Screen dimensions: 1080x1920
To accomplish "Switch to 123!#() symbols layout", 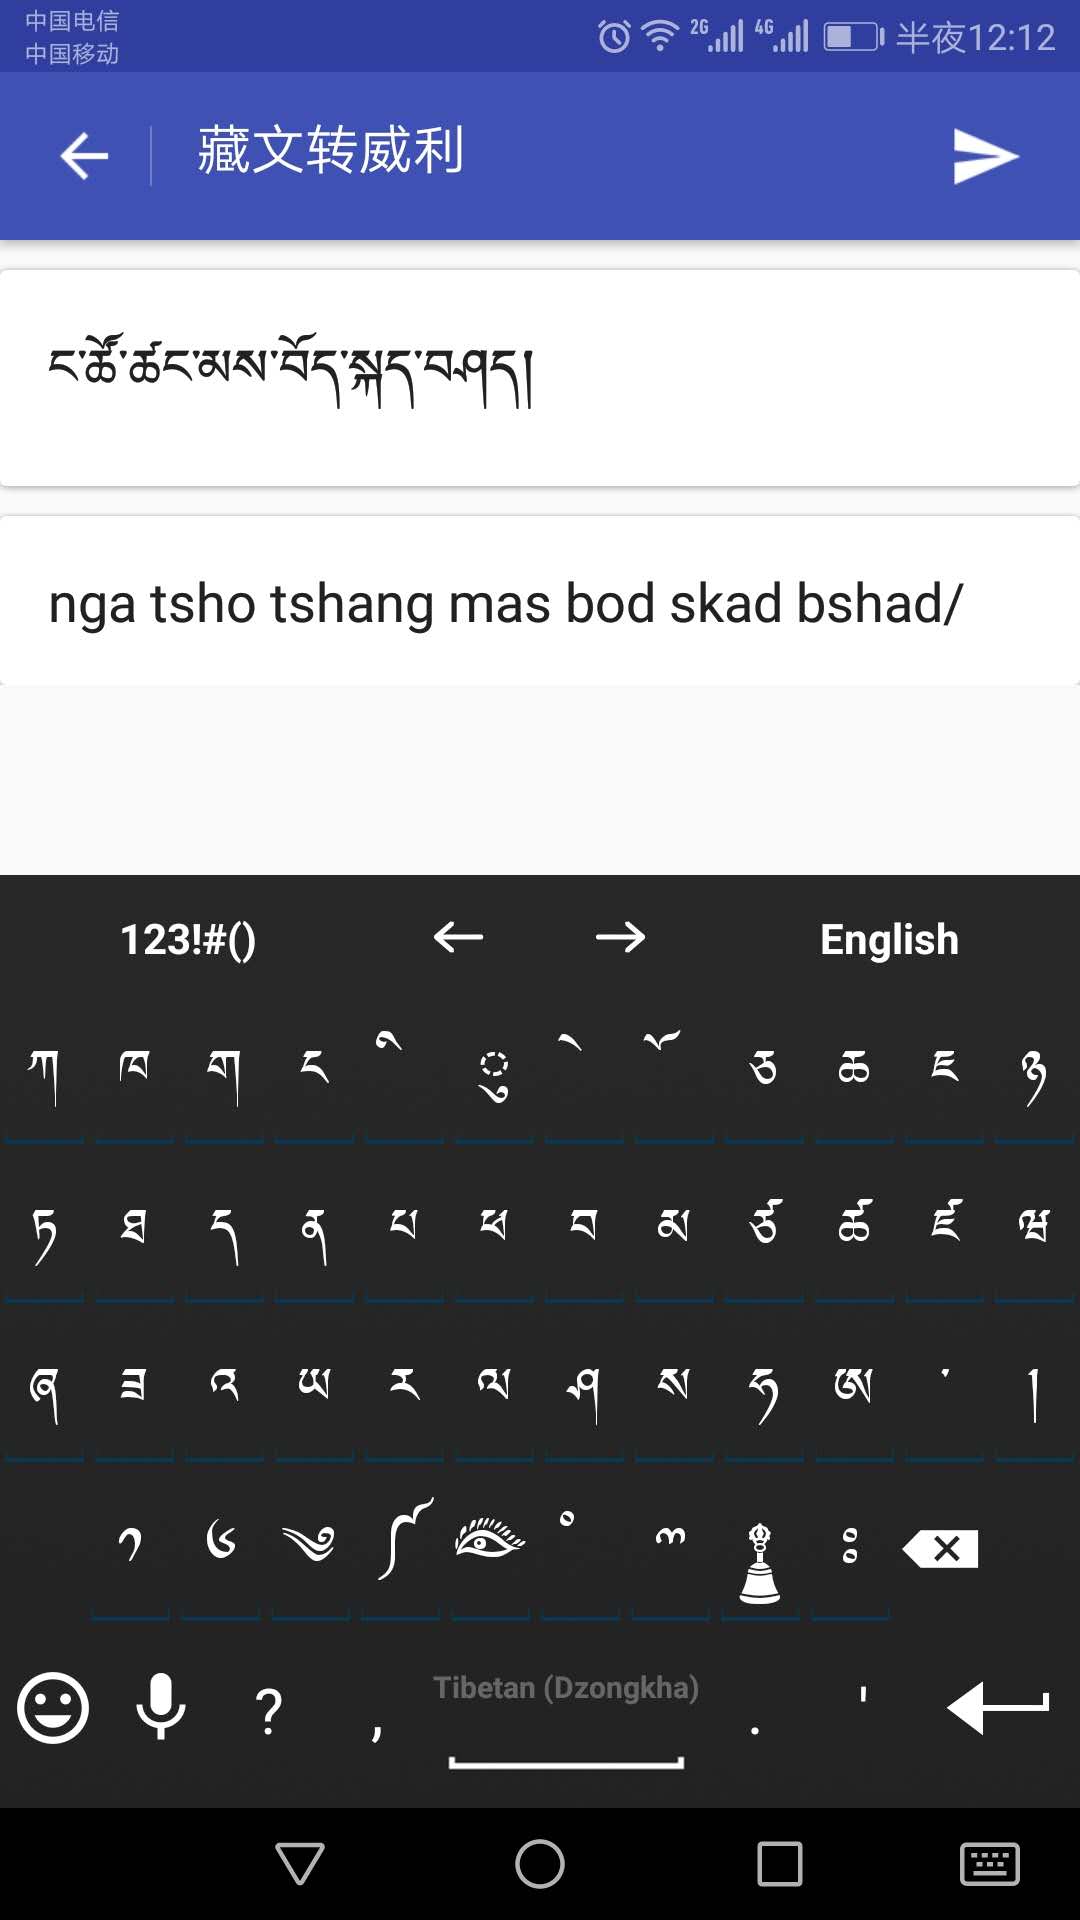I will 188,940.
